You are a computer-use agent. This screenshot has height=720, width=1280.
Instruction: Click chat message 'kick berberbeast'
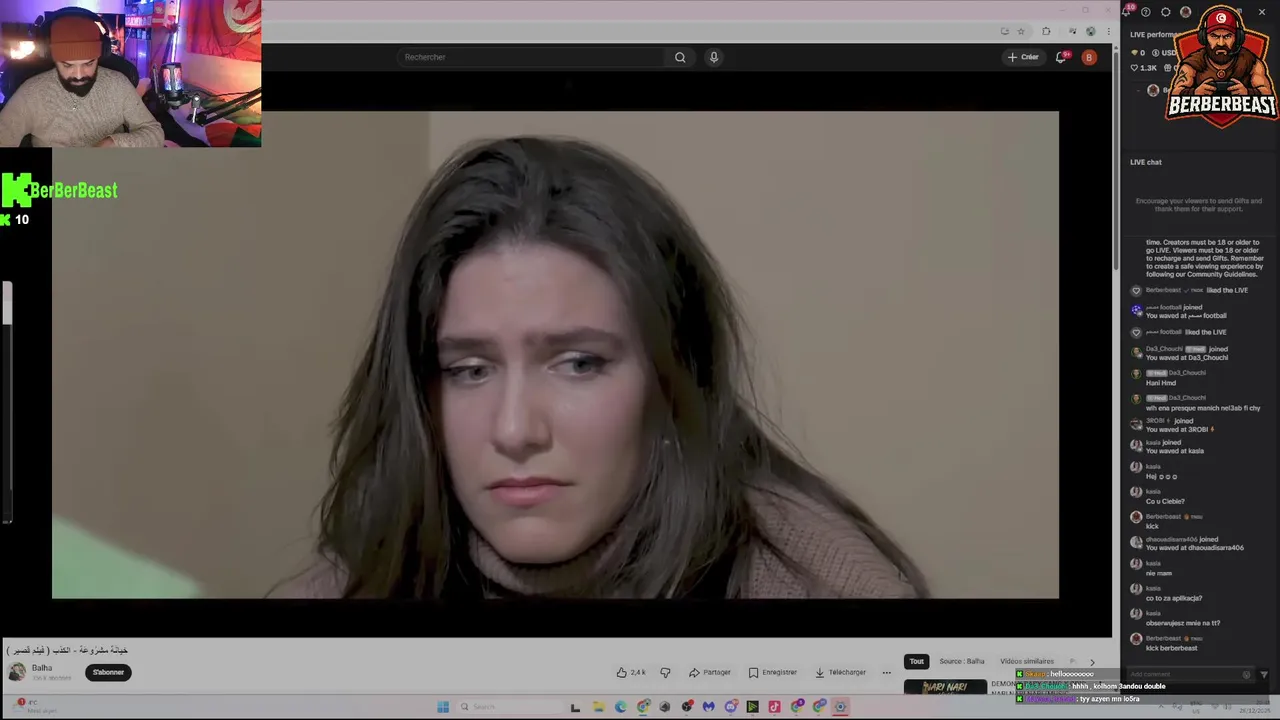click(1171, 648)
